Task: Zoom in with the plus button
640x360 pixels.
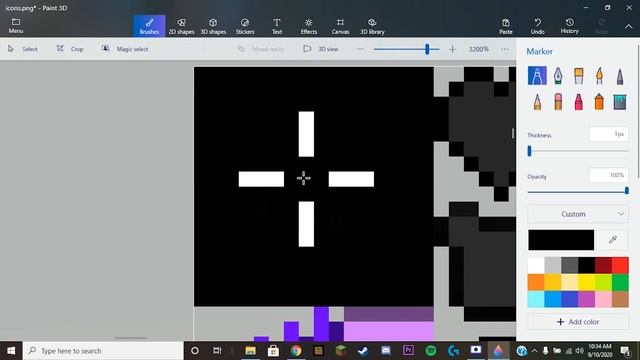Action: (452, 49)
